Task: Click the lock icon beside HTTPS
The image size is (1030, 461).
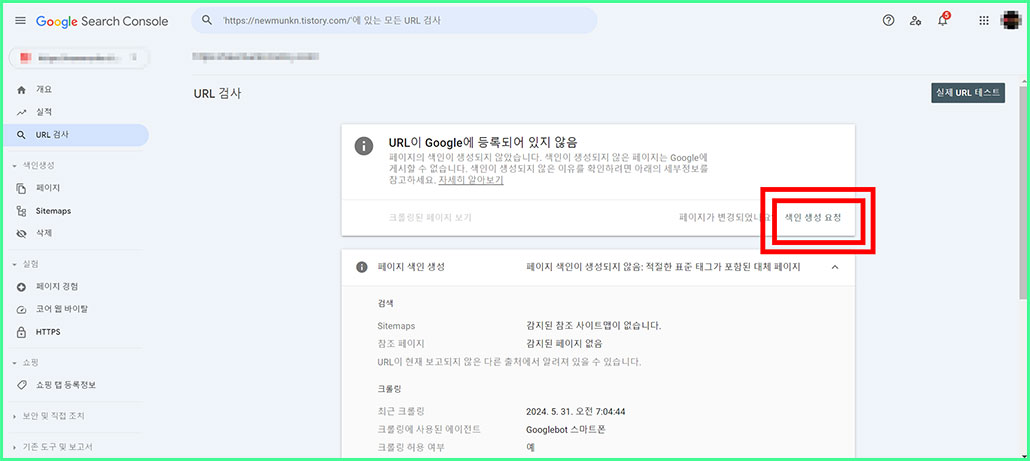Action: (21, 332)
